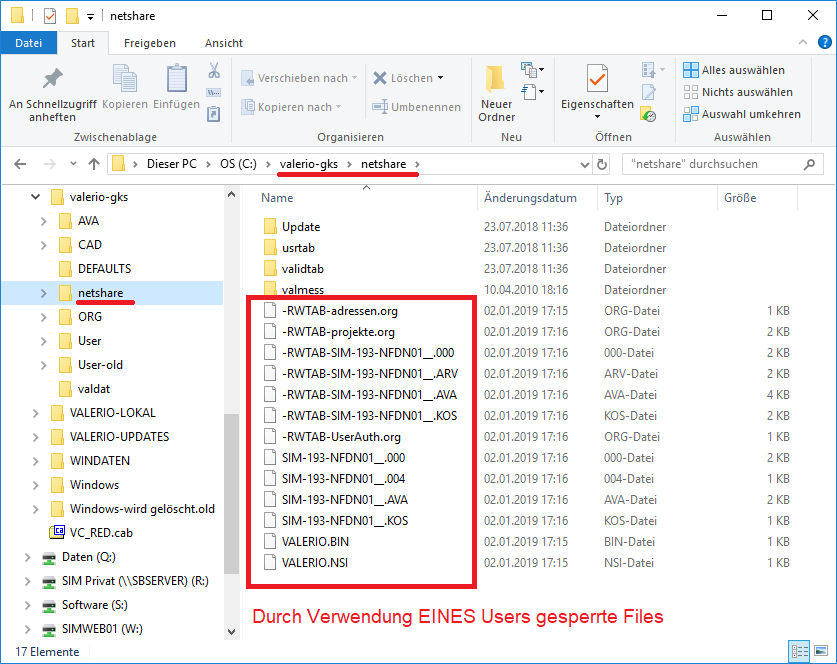This screenshot has width=837, height=664.
Task: Click the Einfügen clipboard icon
Action: [176, 78]
